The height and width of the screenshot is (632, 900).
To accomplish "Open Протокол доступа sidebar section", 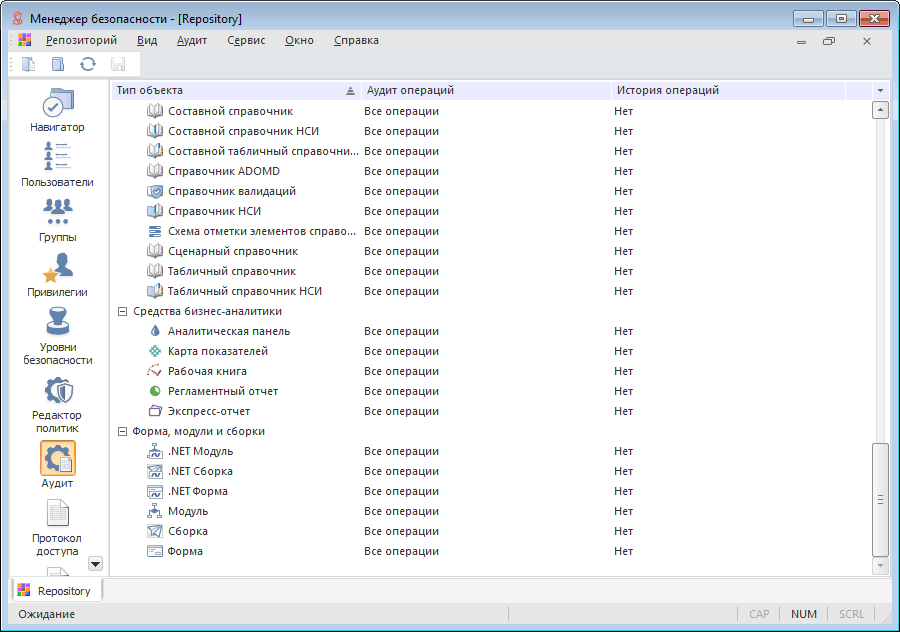I will pos(57,526).
